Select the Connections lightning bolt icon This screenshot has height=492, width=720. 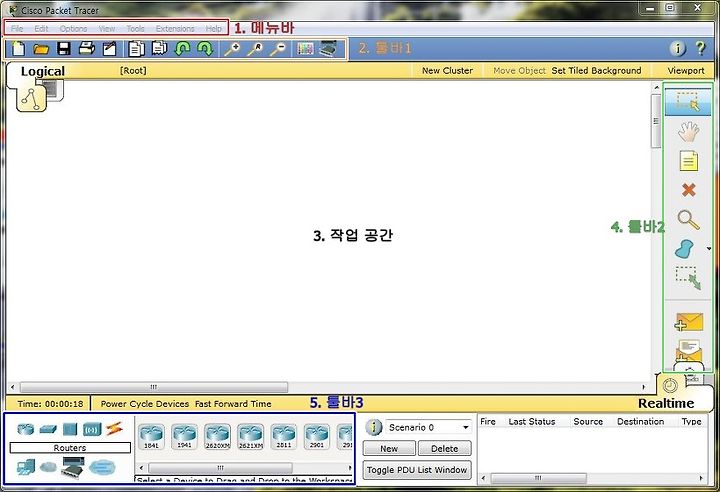tap(114, 429)
